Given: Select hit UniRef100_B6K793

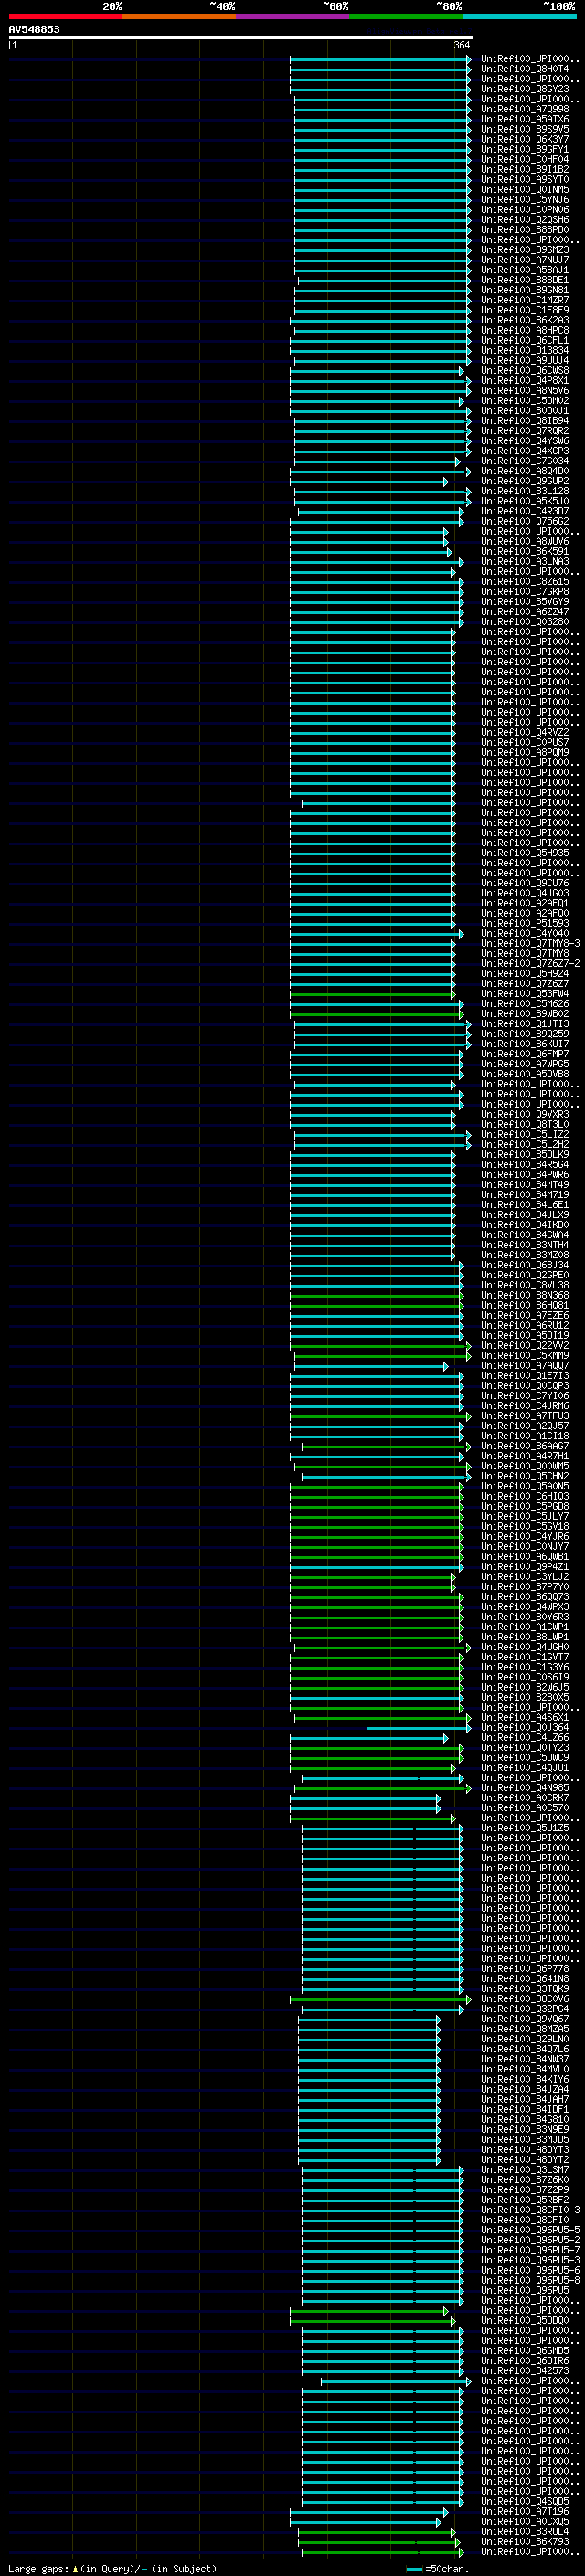Looking at the screenshot, I should coord(524,2541).
